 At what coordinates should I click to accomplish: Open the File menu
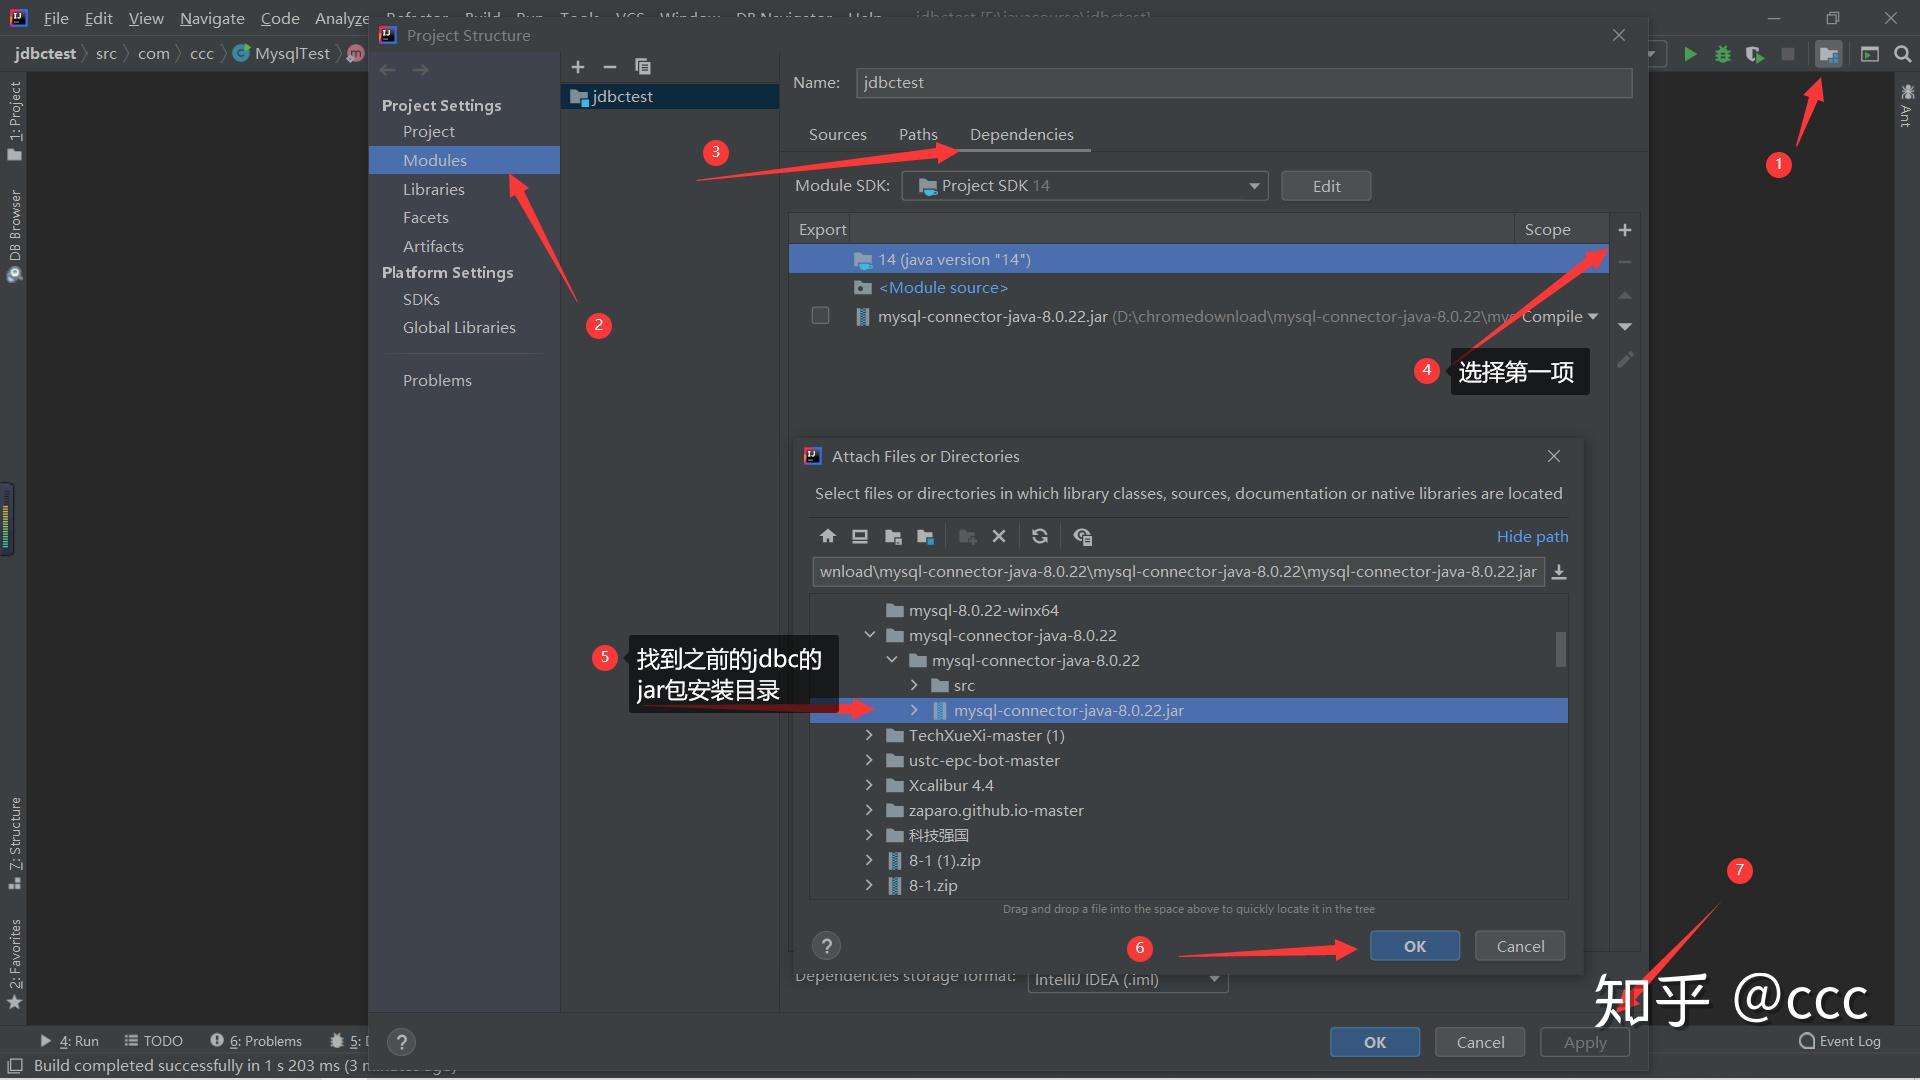pyautogui.click(x=56, y=18)
